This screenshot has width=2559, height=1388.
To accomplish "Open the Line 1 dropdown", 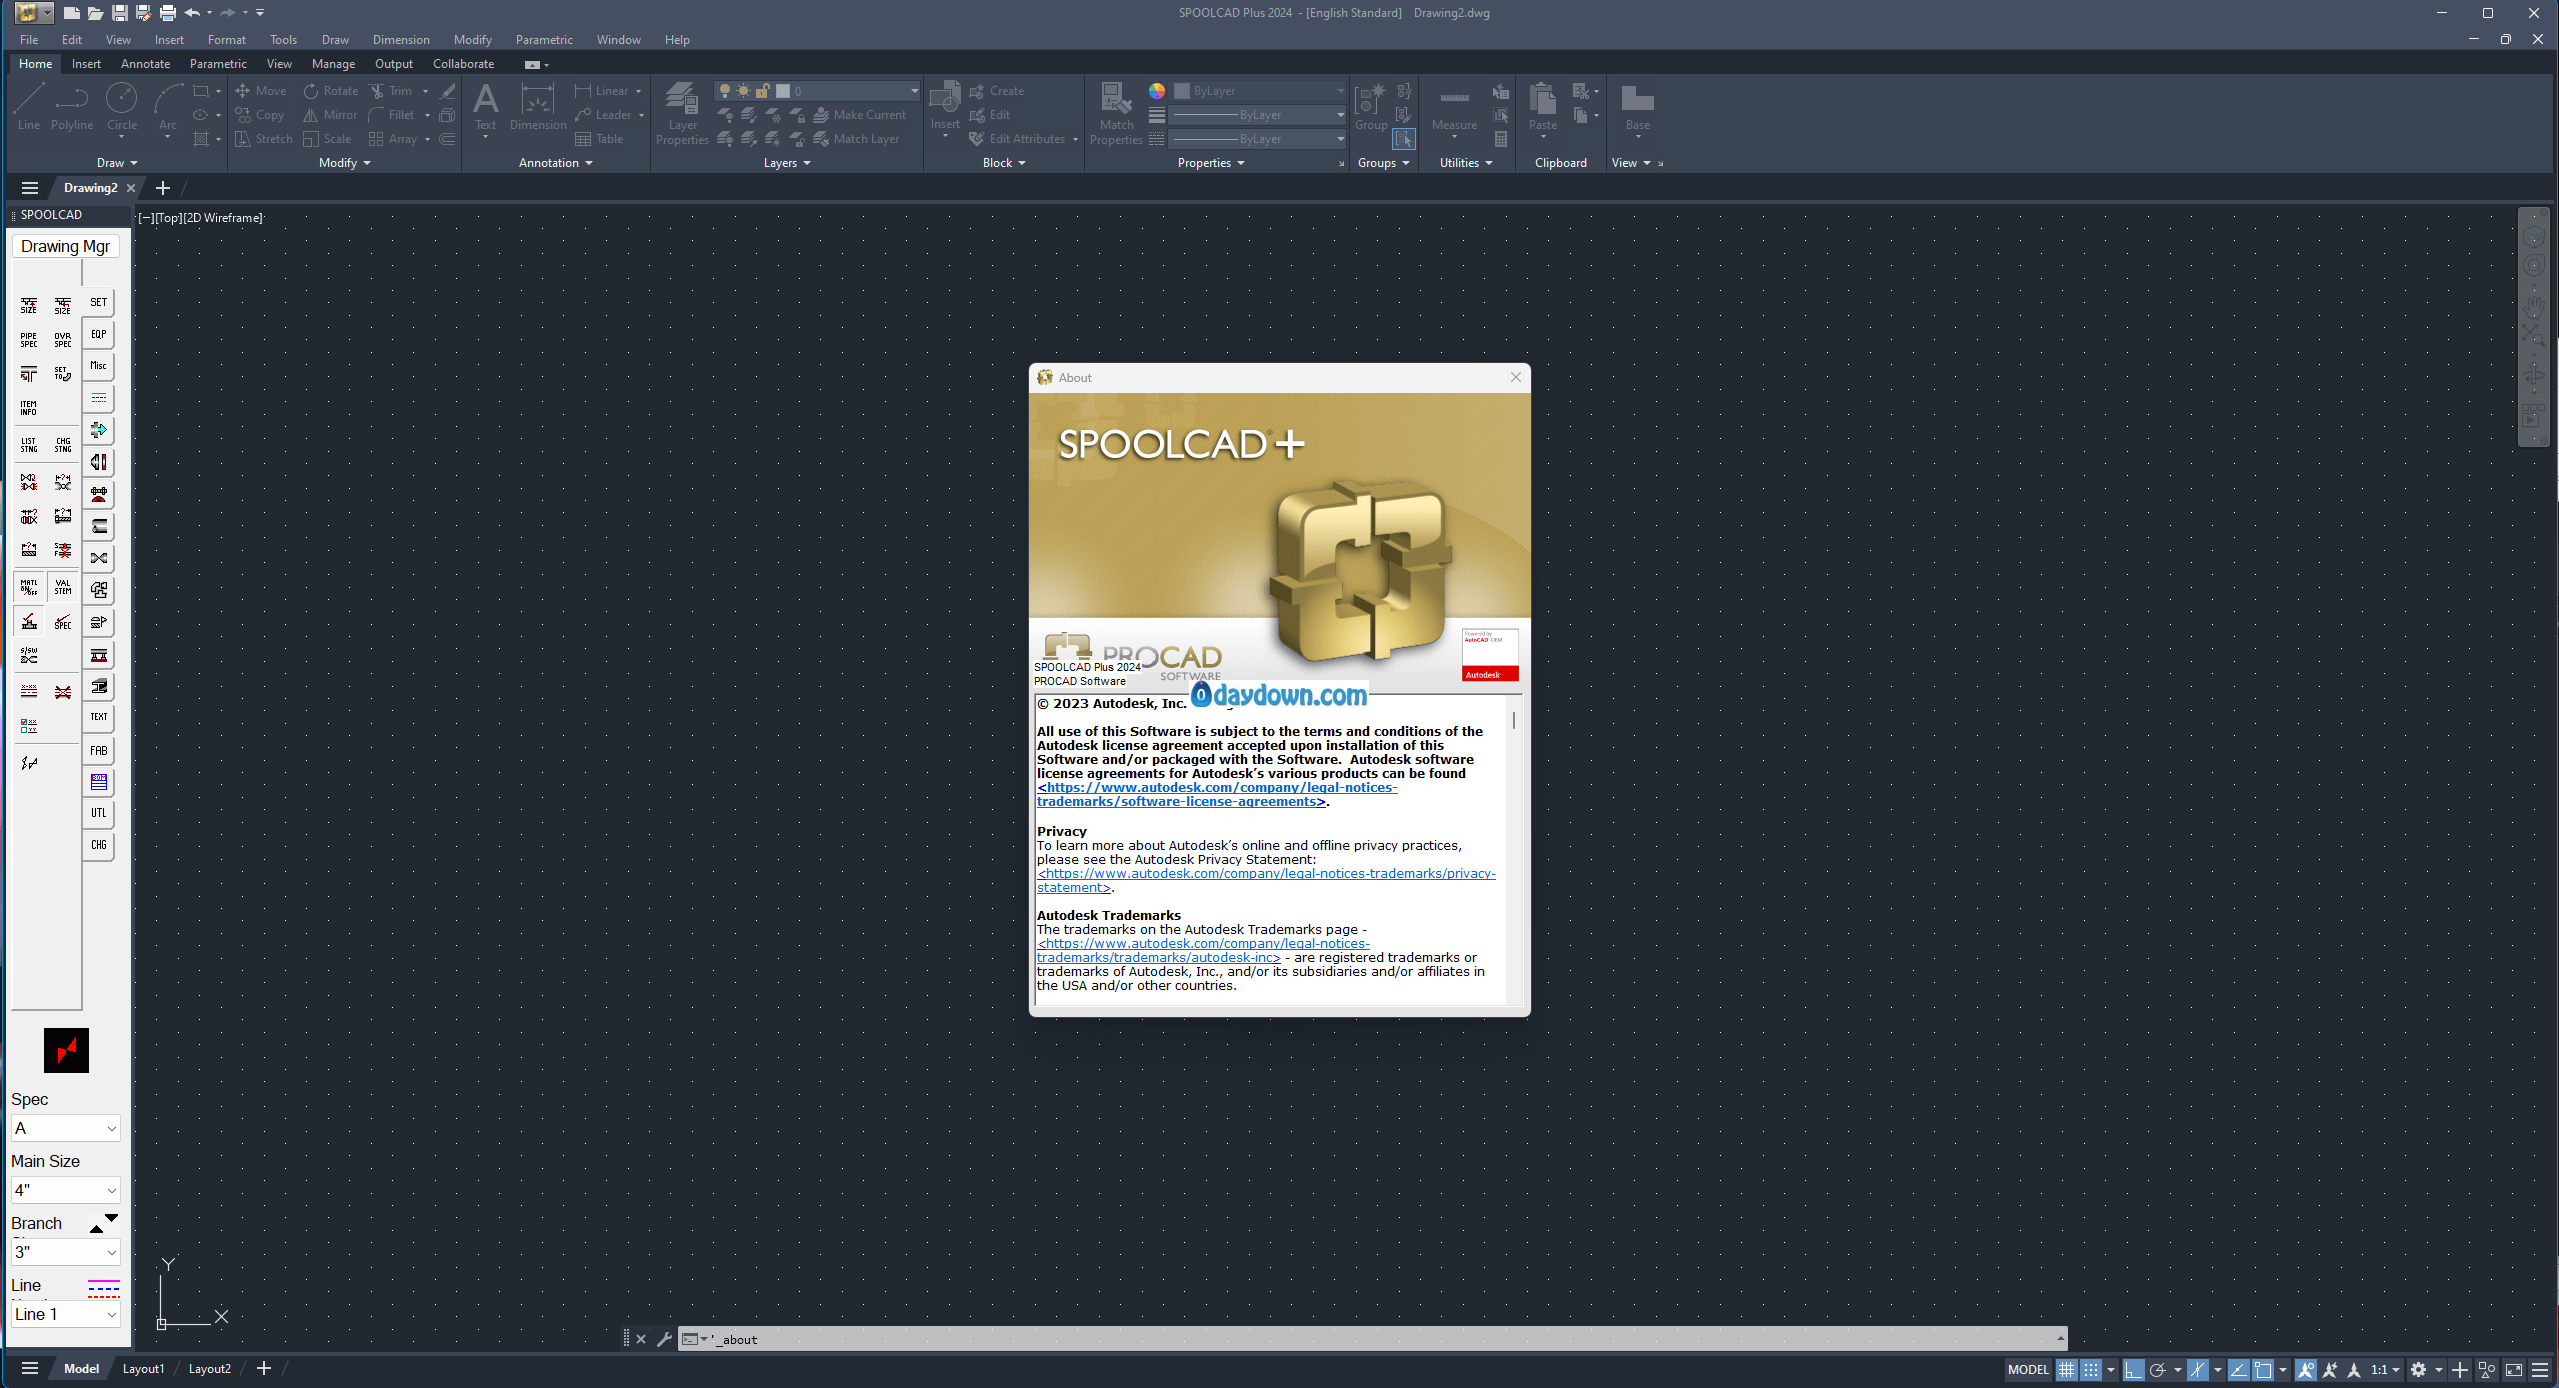I will (66, 1314).
